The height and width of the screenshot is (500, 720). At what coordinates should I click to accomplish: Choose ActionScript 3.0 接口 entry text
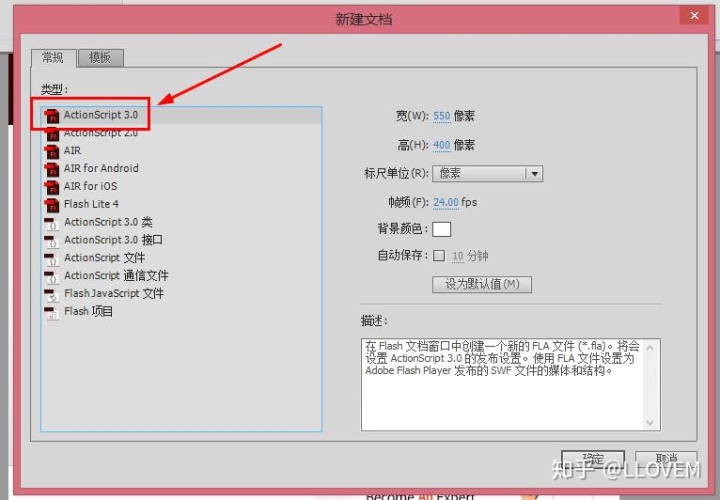coord(113,240)
